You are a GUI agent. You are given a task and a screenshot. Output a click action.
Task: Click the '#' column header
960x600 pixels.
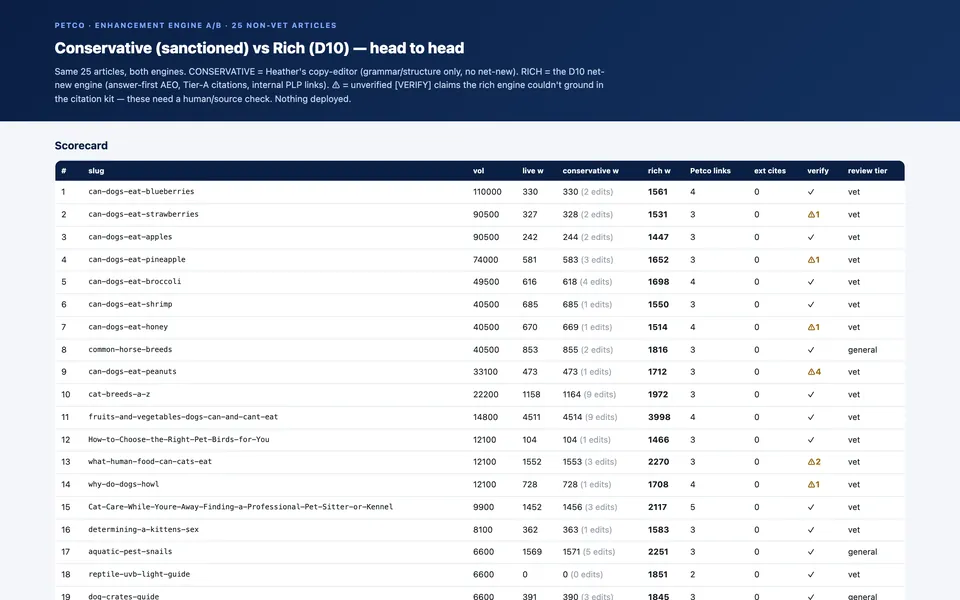[x=64, y=171]
